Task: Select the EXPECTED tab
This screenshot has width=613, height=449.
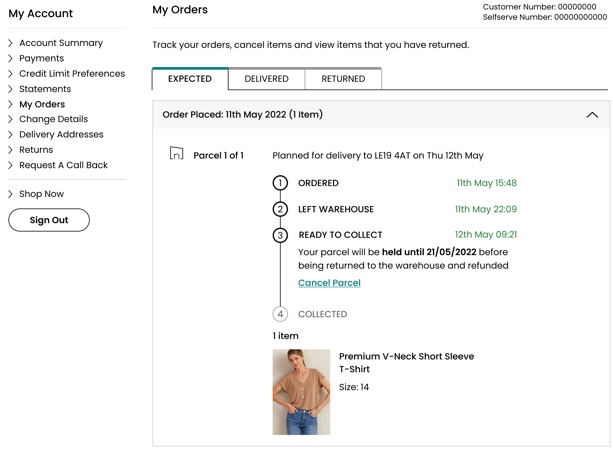Action: [x=190, y=79]
